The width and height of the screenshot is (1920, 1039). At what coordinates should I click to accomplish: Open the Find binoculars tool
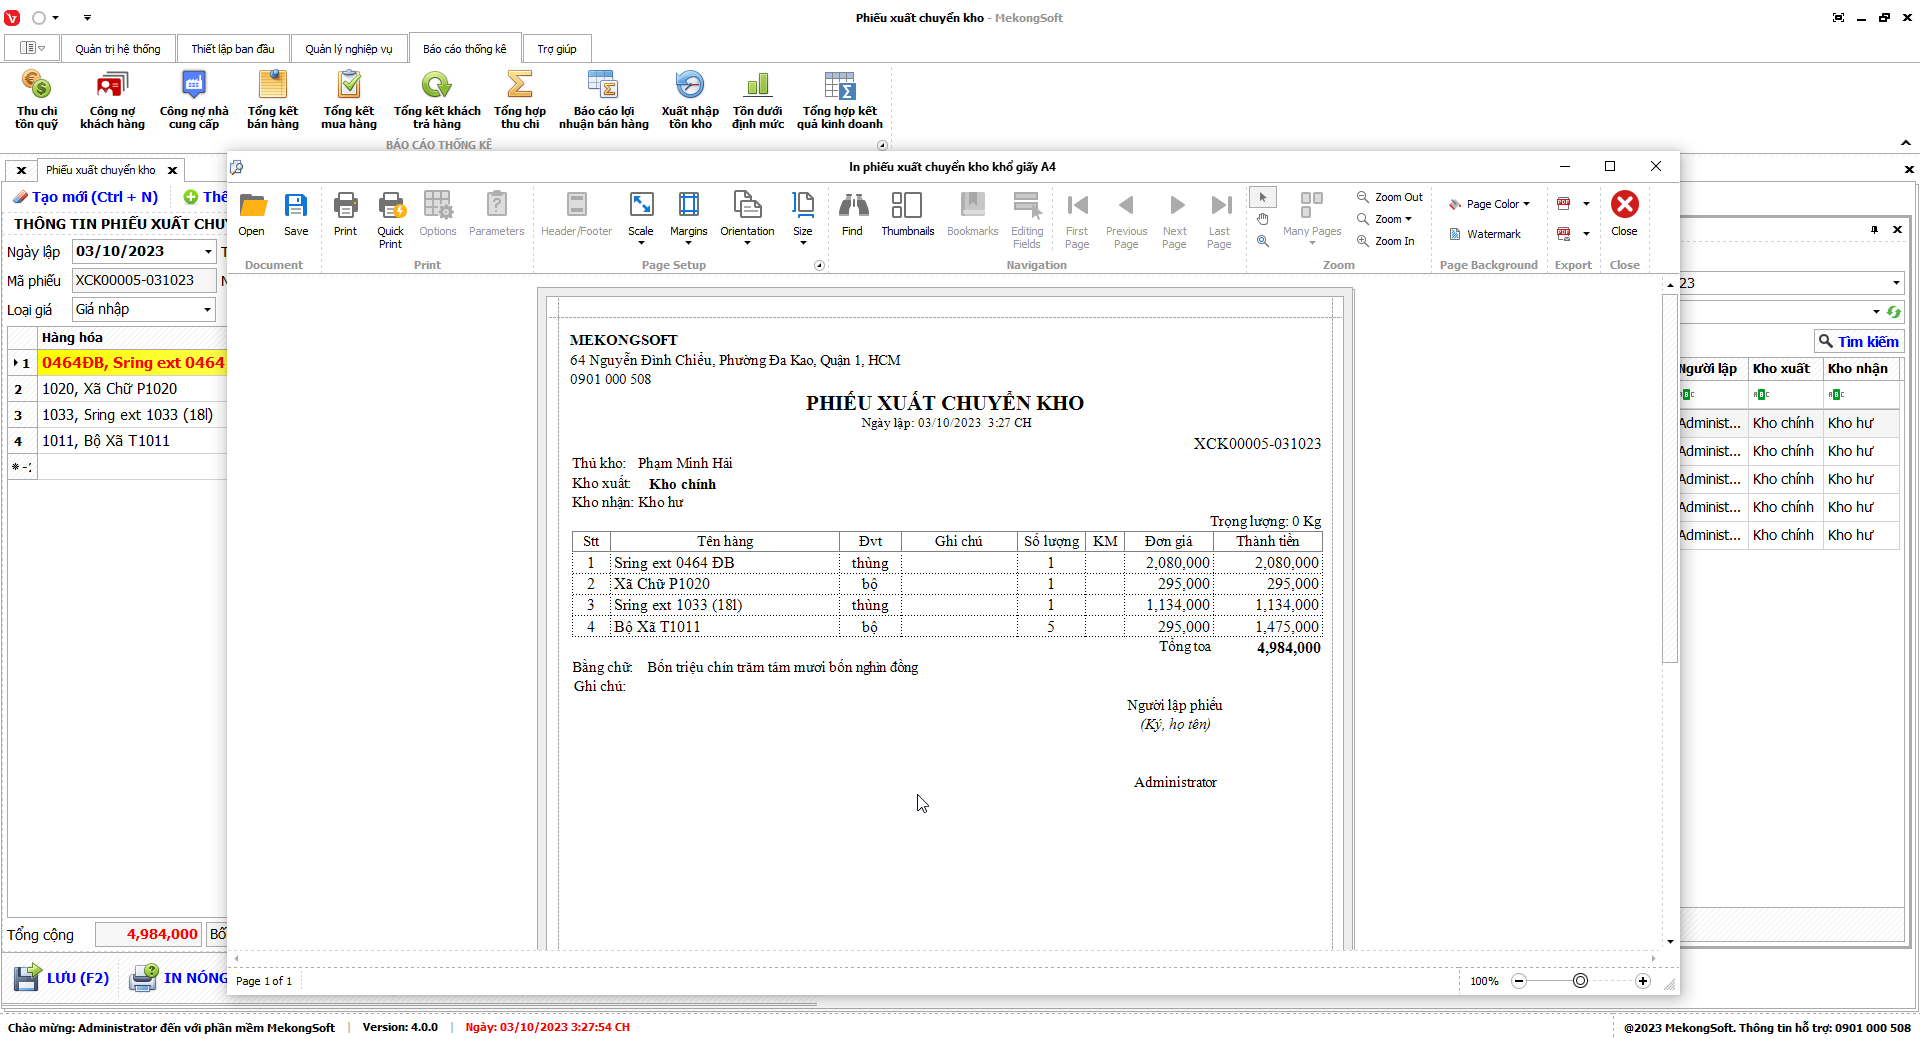(x=852, y=214)
